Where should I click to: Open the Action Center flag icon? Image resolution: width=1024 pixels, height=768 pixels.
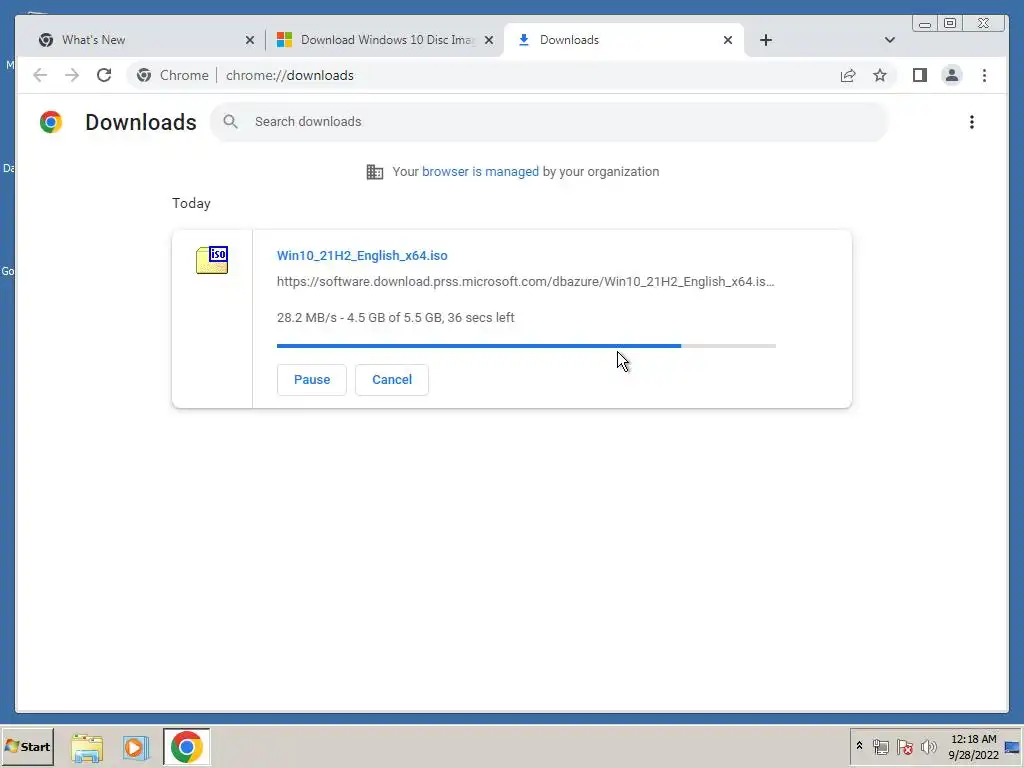tap(904, 747)
